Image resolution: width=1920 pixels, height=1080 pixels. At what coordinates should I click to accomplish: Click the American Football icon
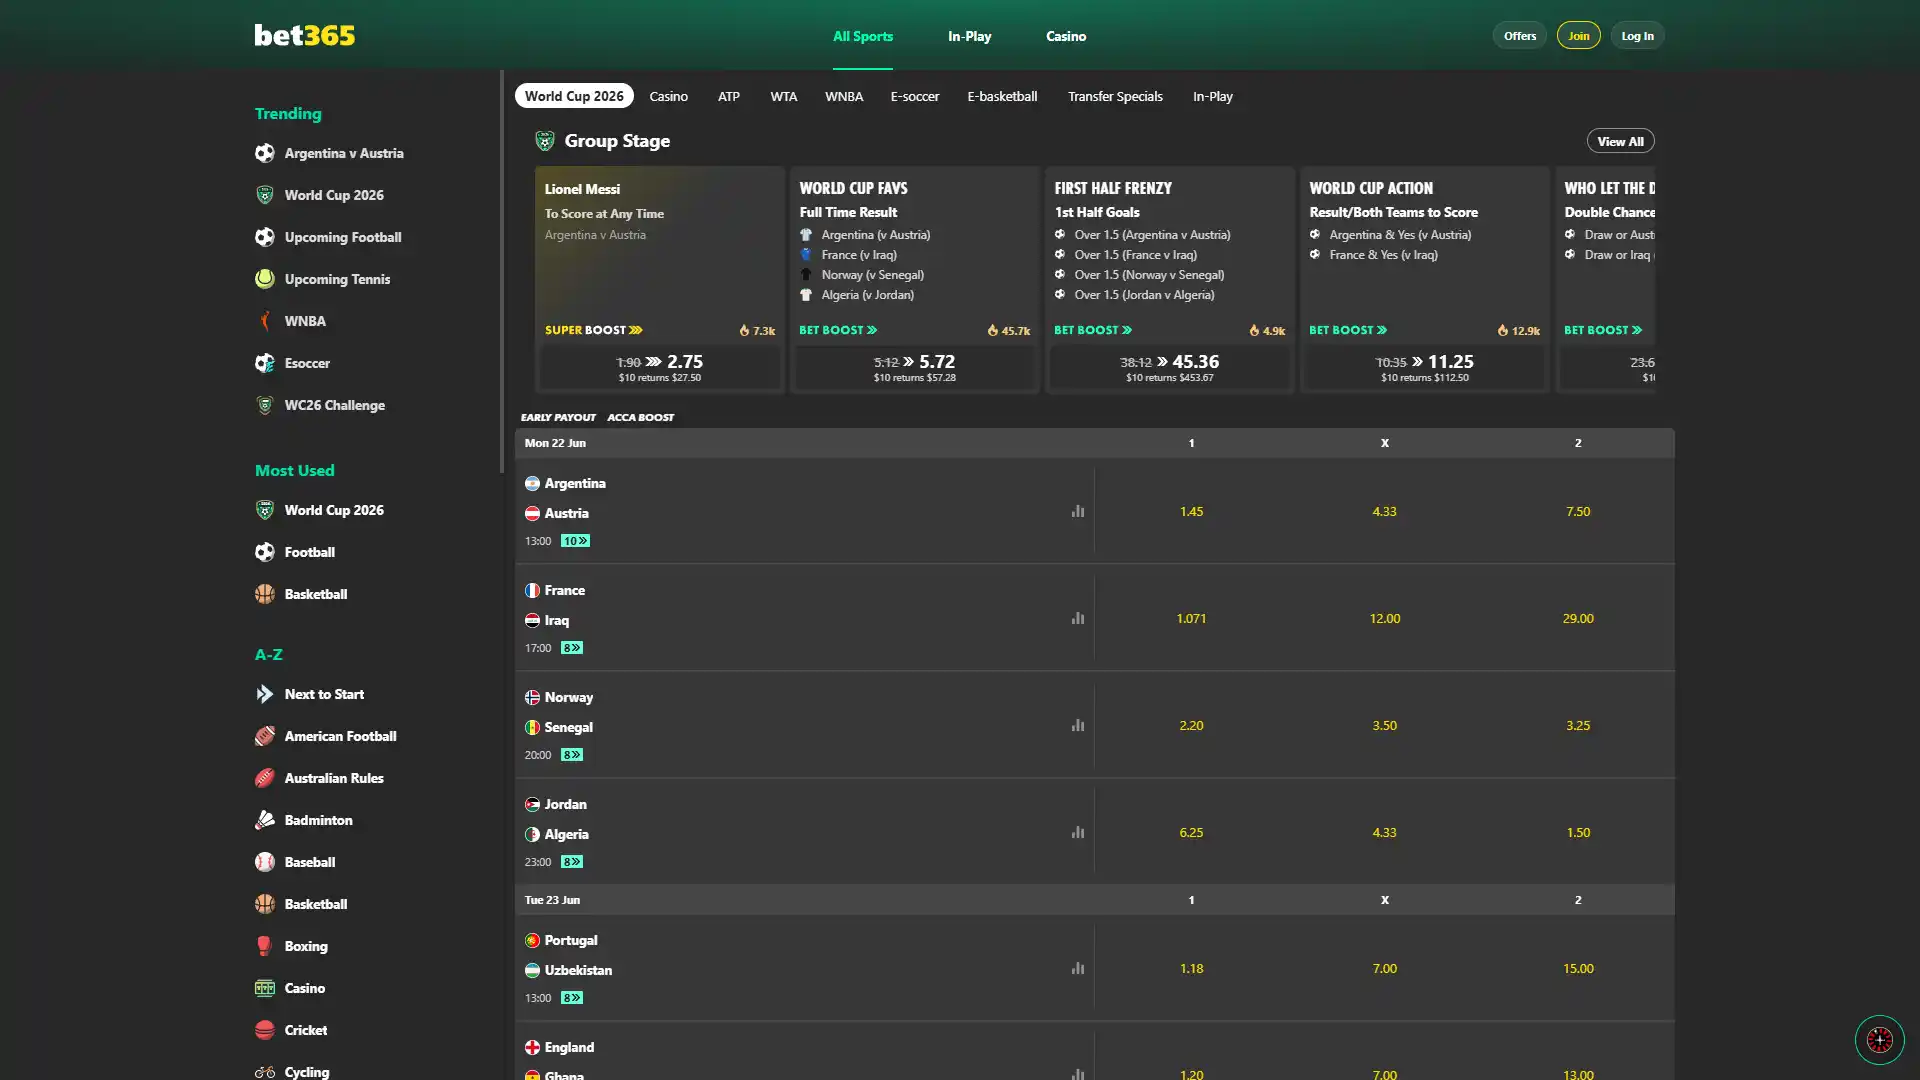click(264, 736)
